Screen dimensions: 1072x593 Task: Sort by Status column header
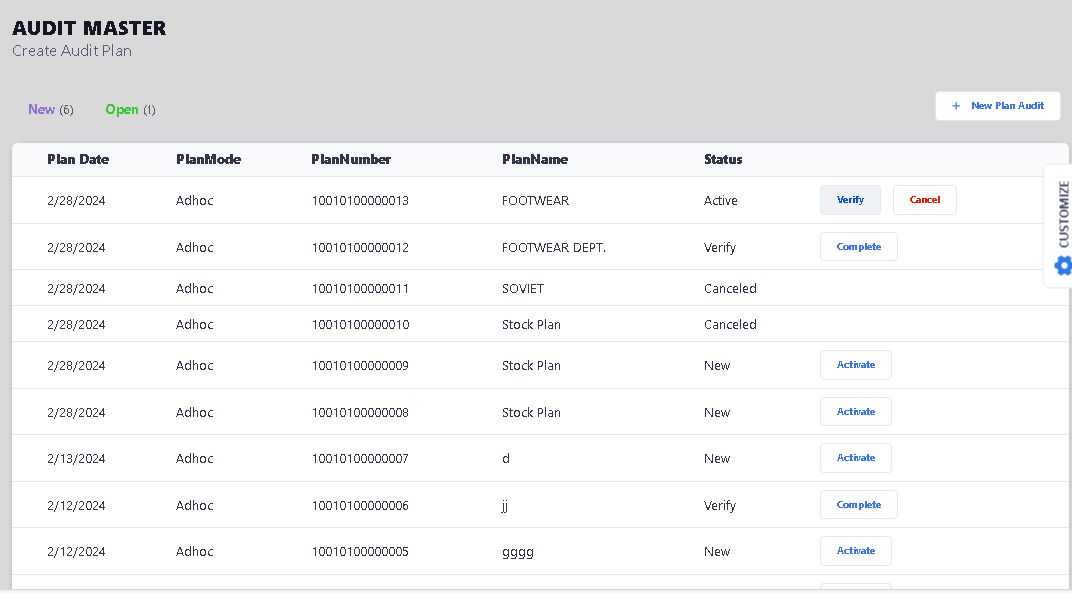[723, 159]
